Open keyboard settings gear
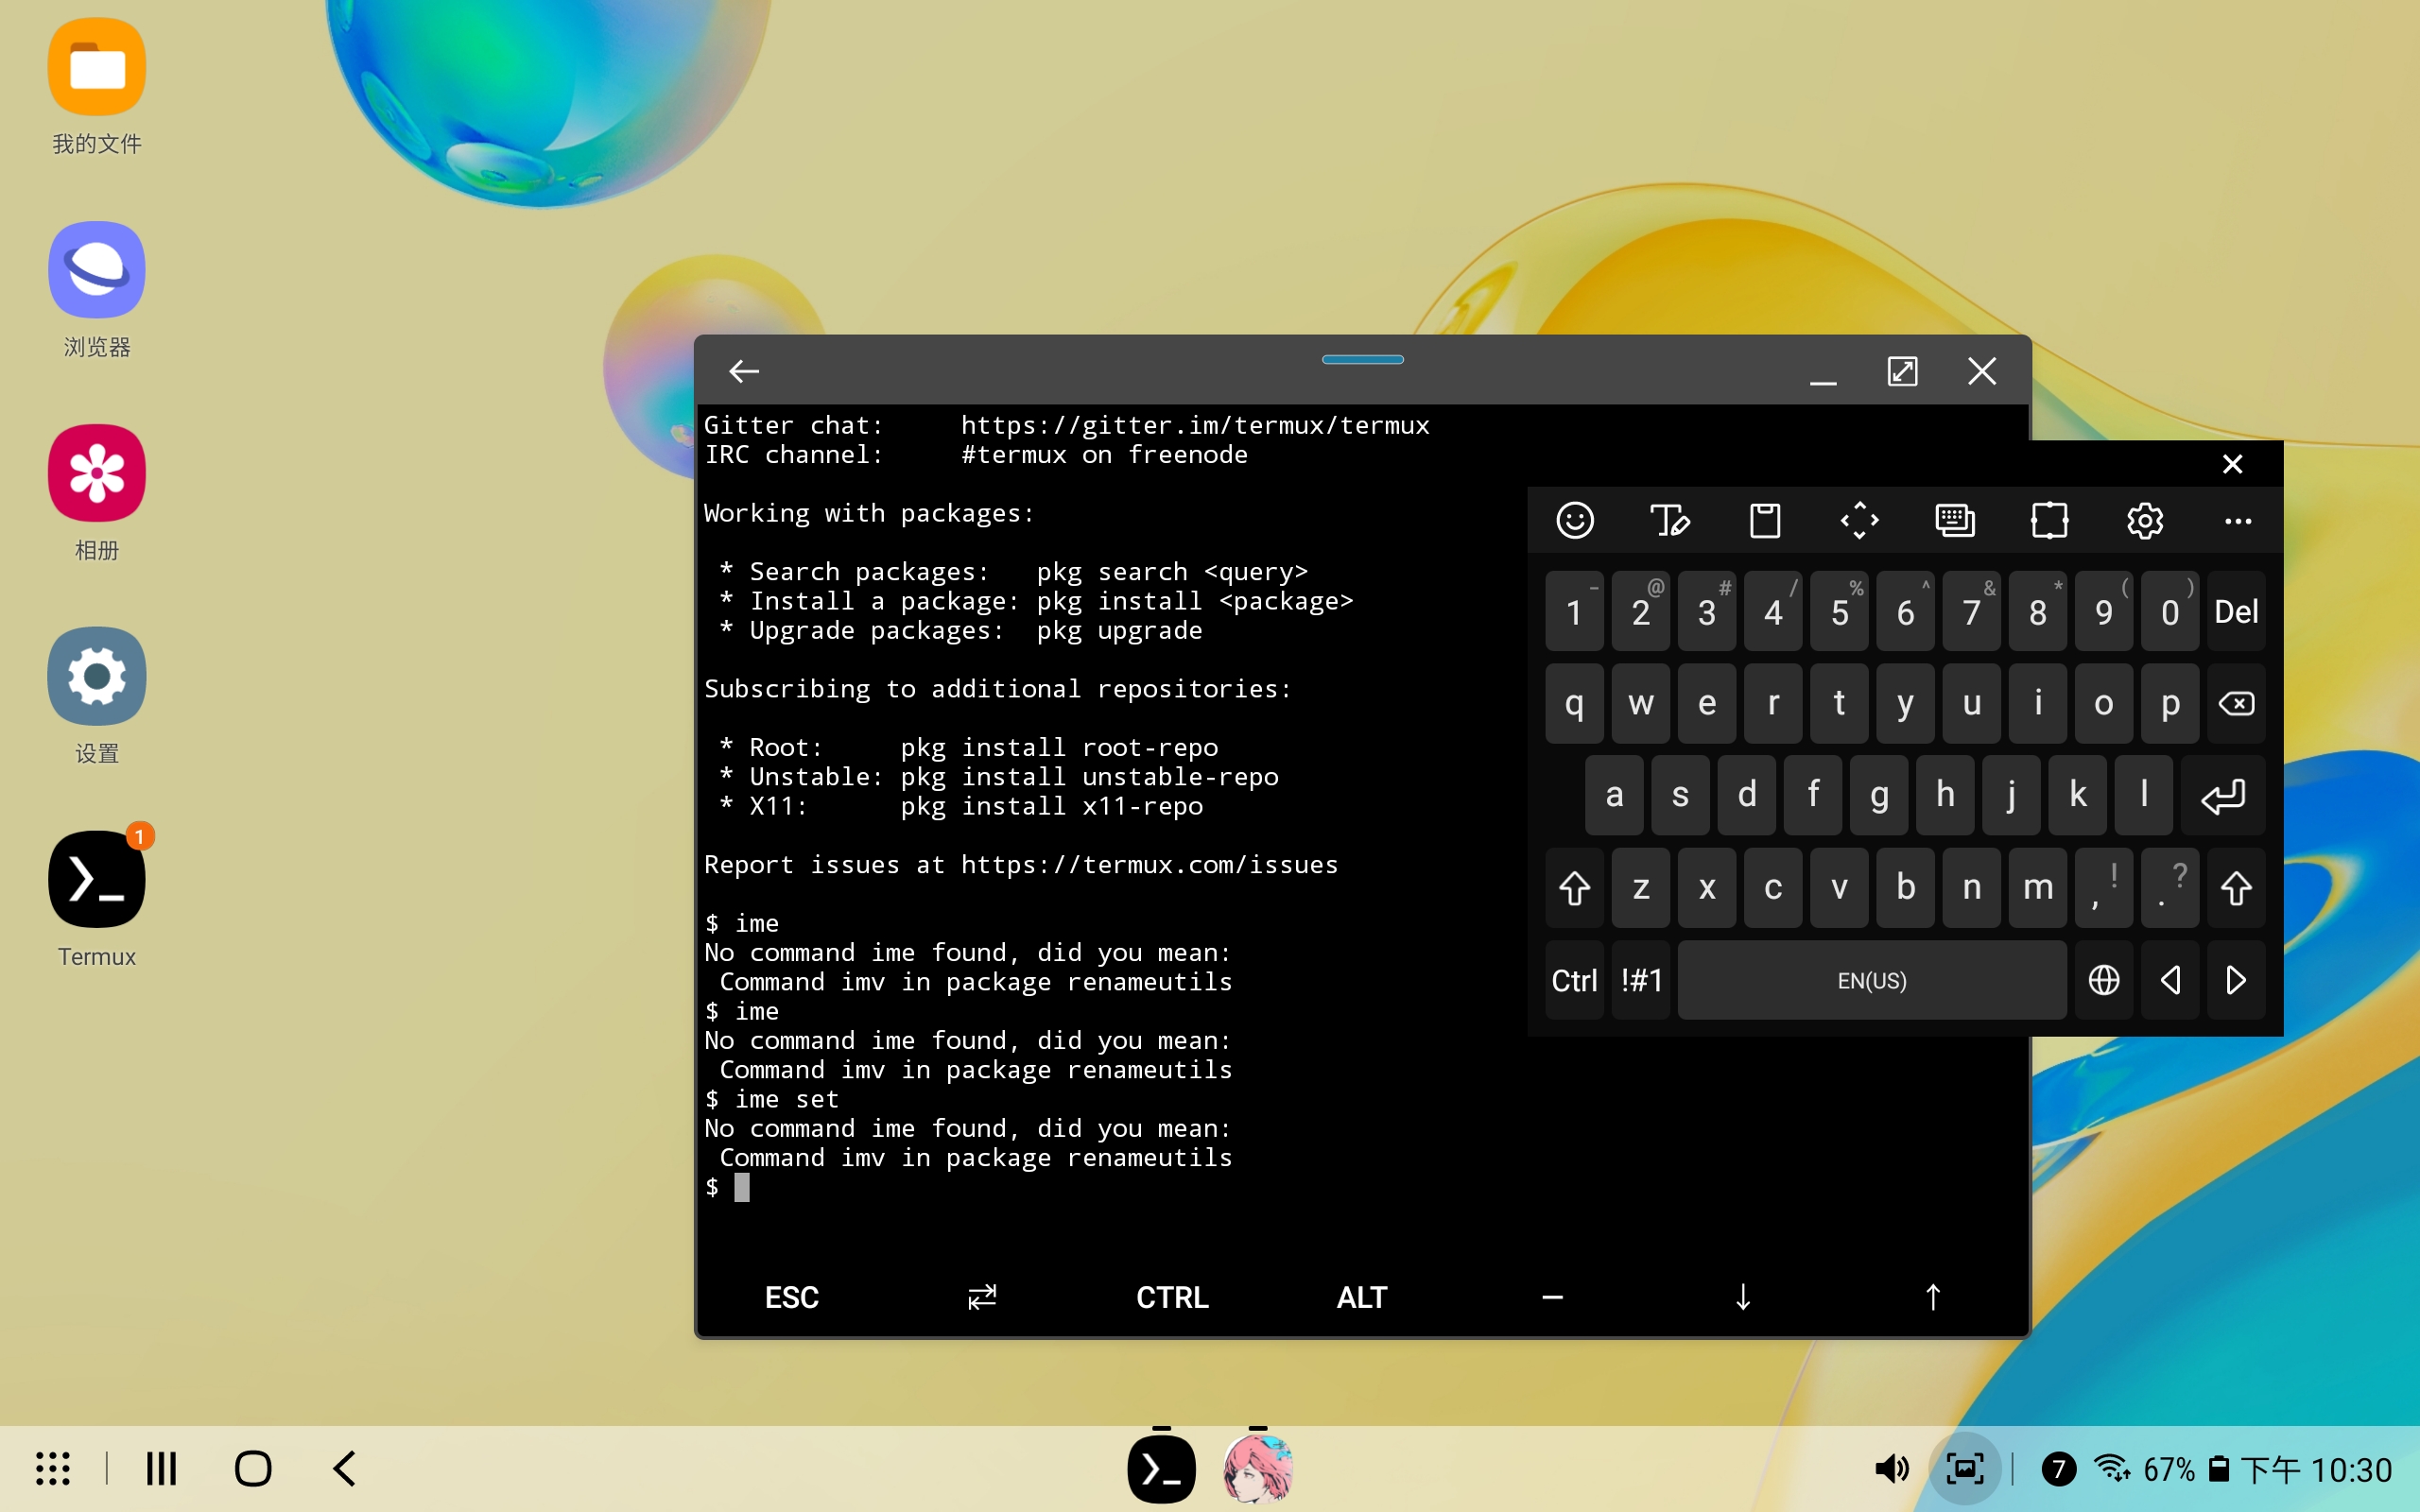The height and width of the screenshot is (1512, 2420). pos(2144,520)
